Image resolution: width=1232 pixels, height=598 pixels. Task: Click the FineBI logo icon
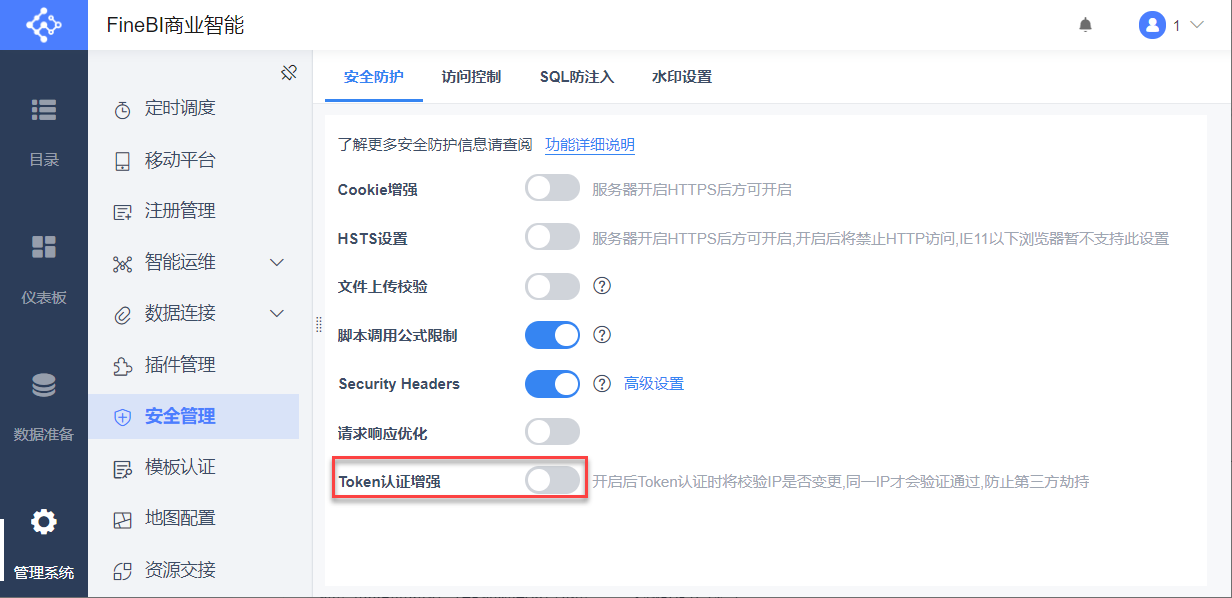click(43, 25)
